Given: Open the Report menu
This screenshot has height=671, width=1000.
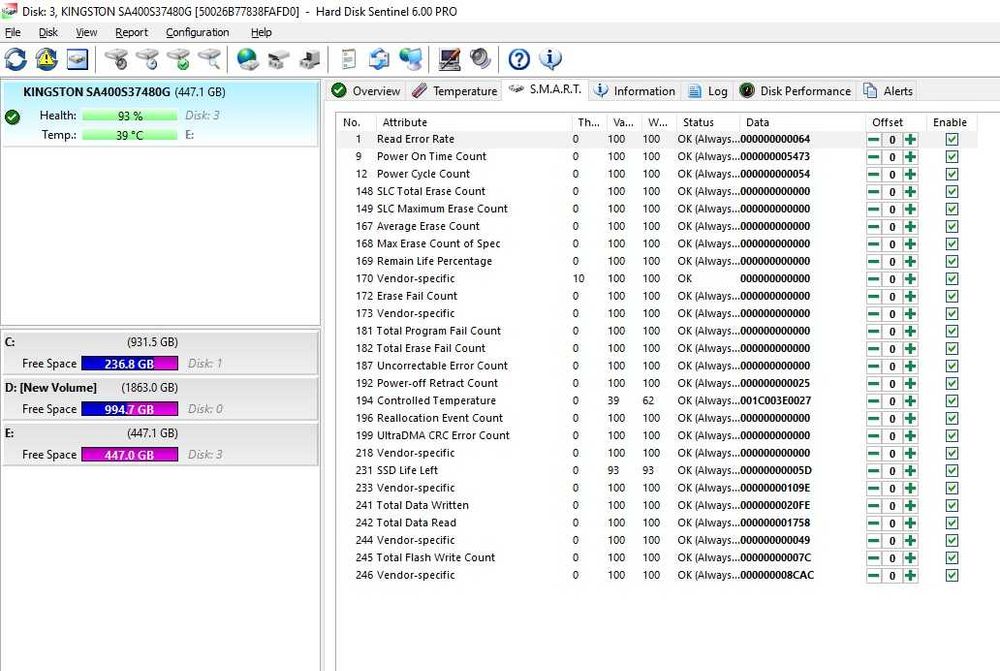Looking at the screenshot, I should [131, 32].
